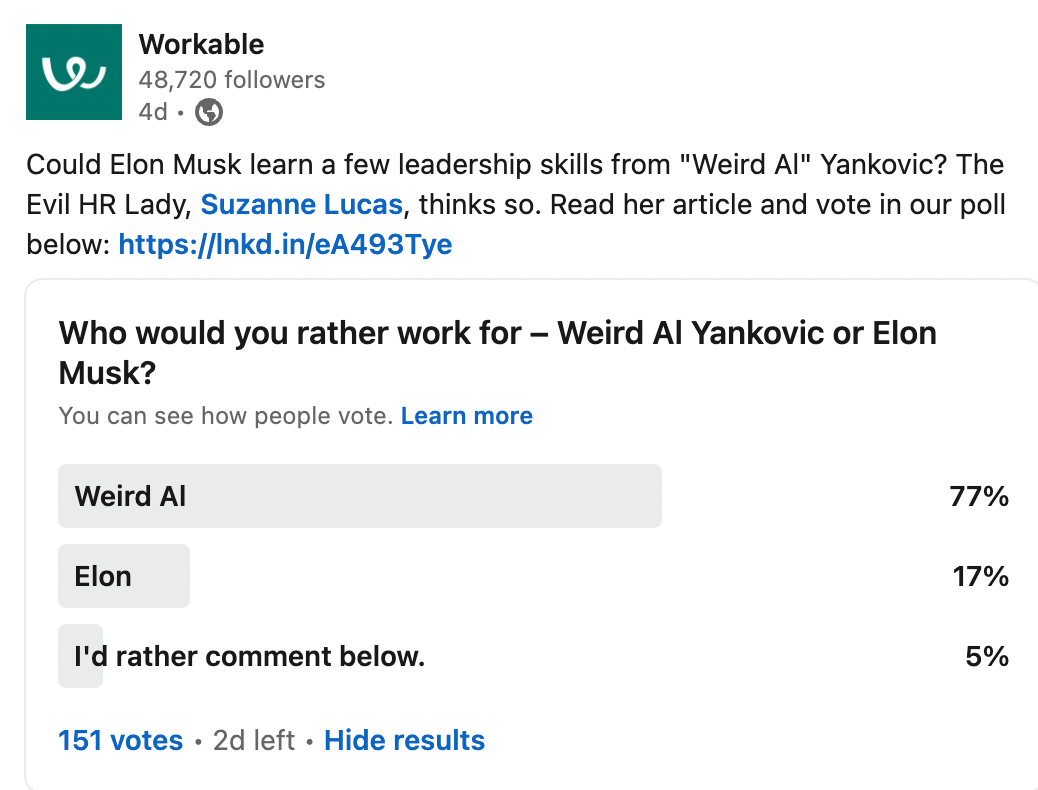Hide the poll results

coord(404,740)
